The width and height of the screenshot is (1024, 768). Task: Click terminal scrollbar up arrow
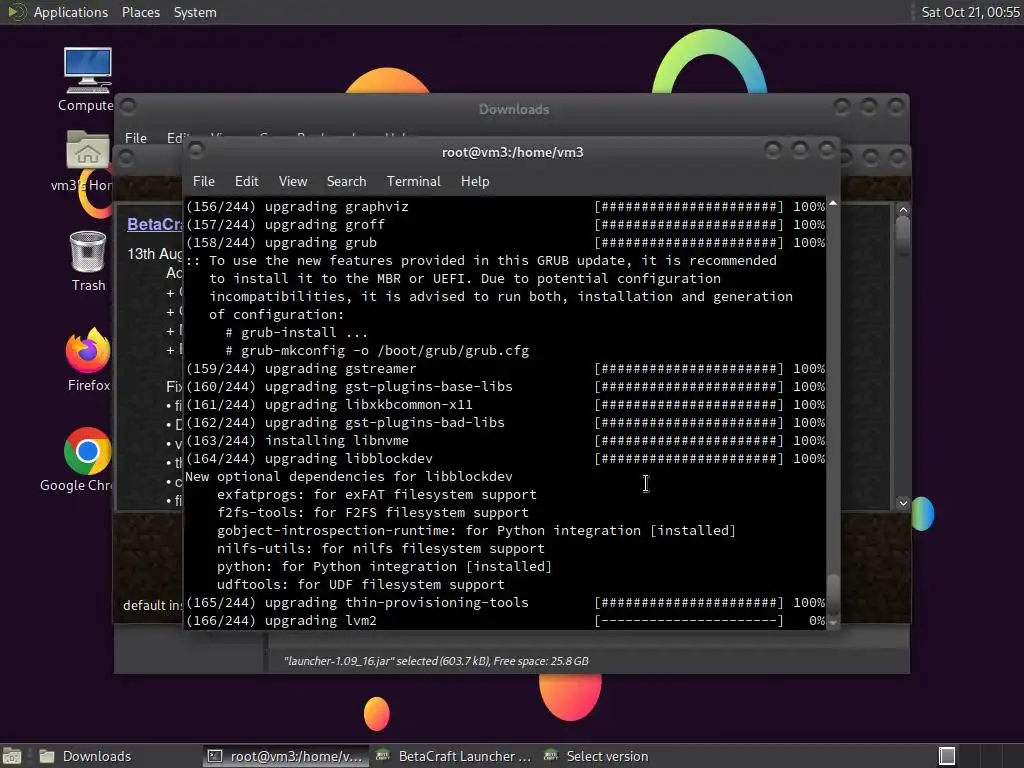tap(833, 203)
